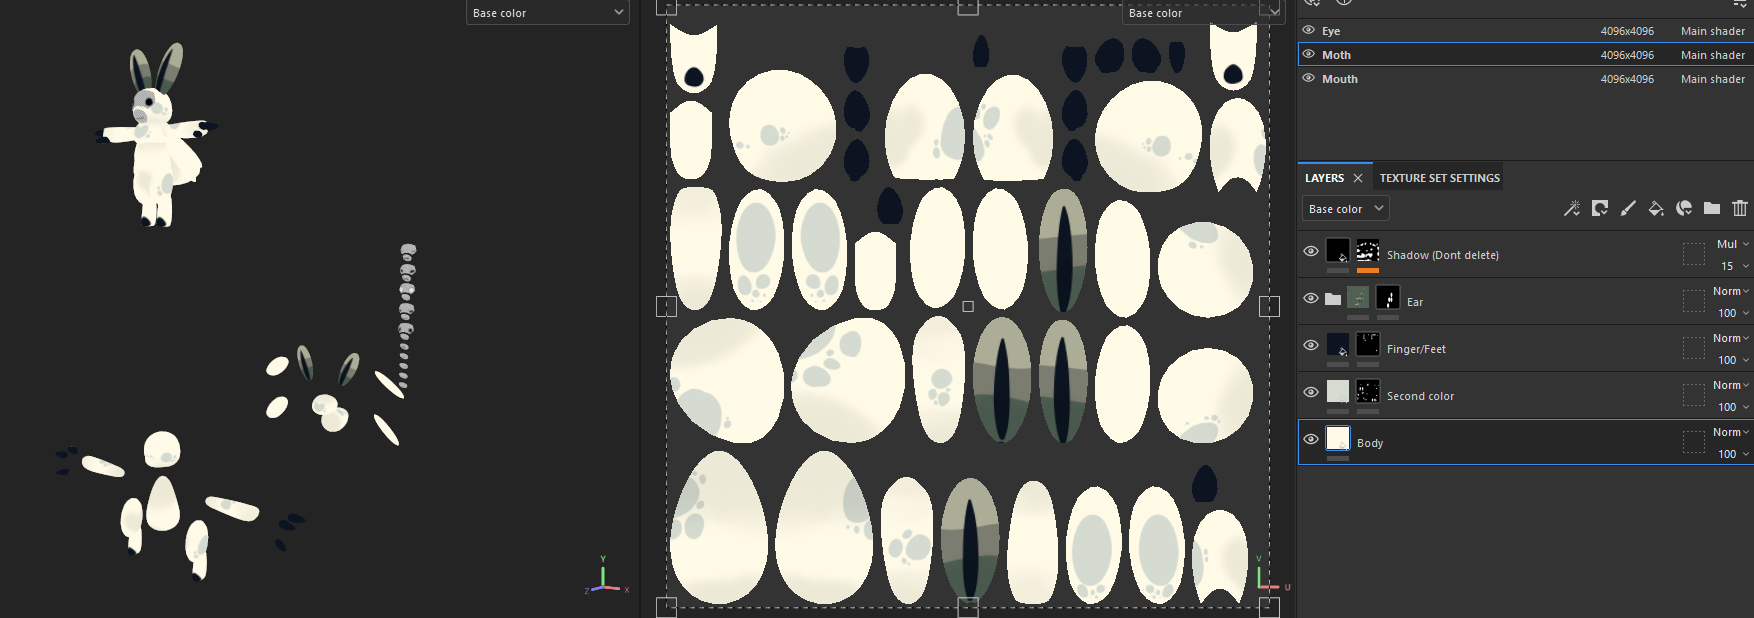Open the Norm blend mode dropdown on Second color layer
Image resolution: width=1754 pixels, height=618 pixels.
pyautogui.click(x=1731, y=385)
